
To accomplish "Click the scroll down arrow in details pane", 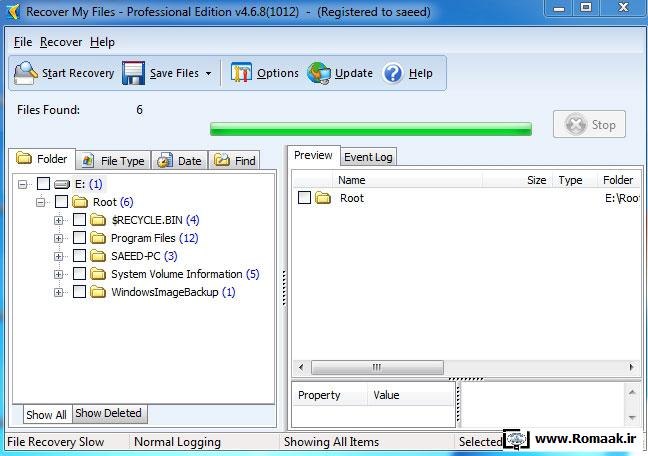I will point(632,418).
